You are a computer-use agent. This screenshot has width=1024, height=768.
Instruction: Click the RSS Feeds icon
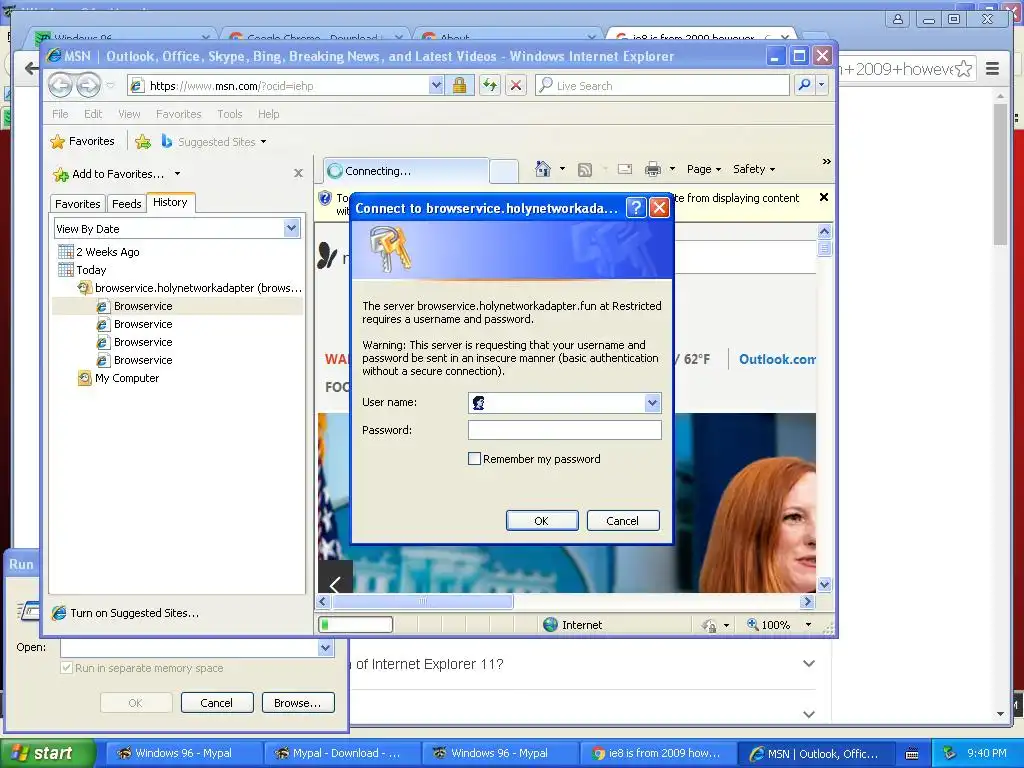(x=585, y=170)
